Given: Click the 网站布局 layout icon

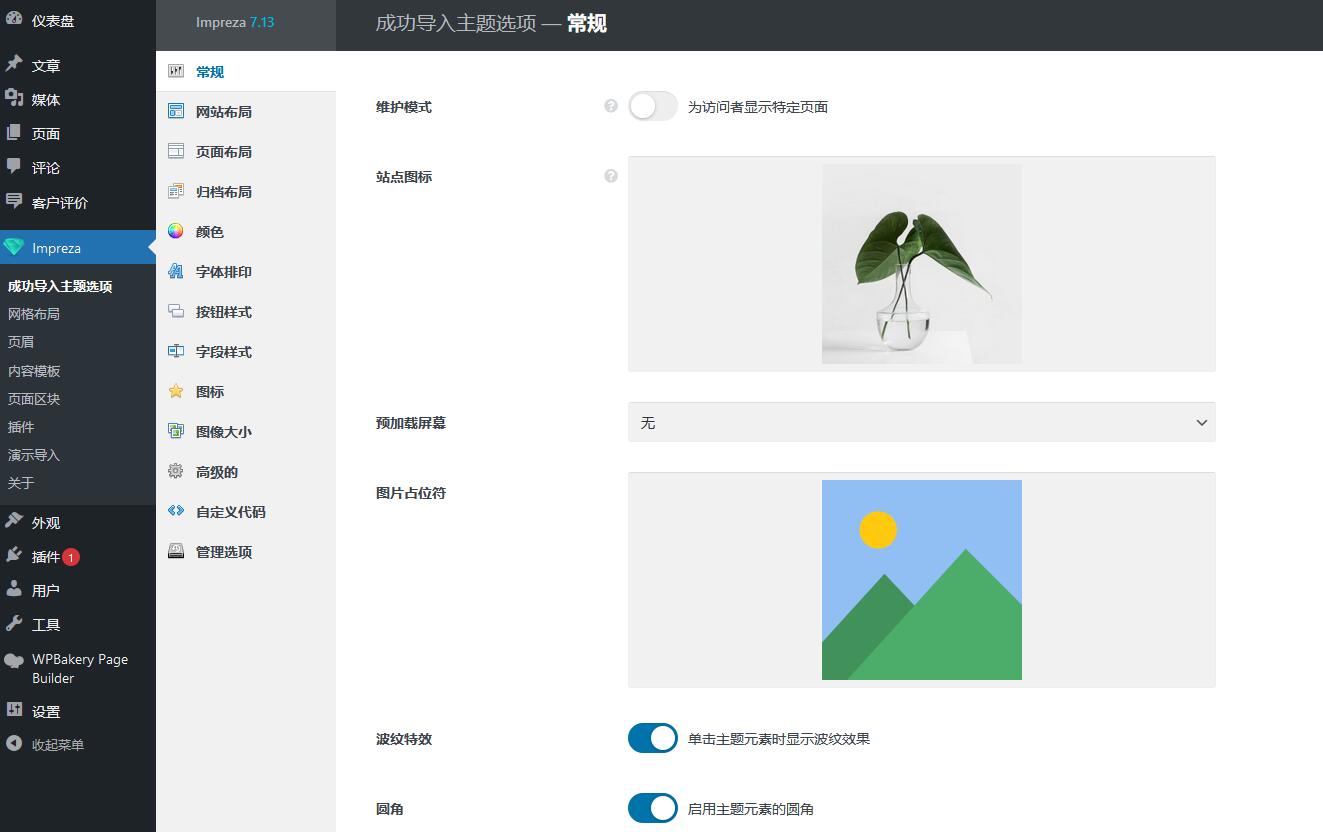Looking at the screenshot, I should point(176,112).
